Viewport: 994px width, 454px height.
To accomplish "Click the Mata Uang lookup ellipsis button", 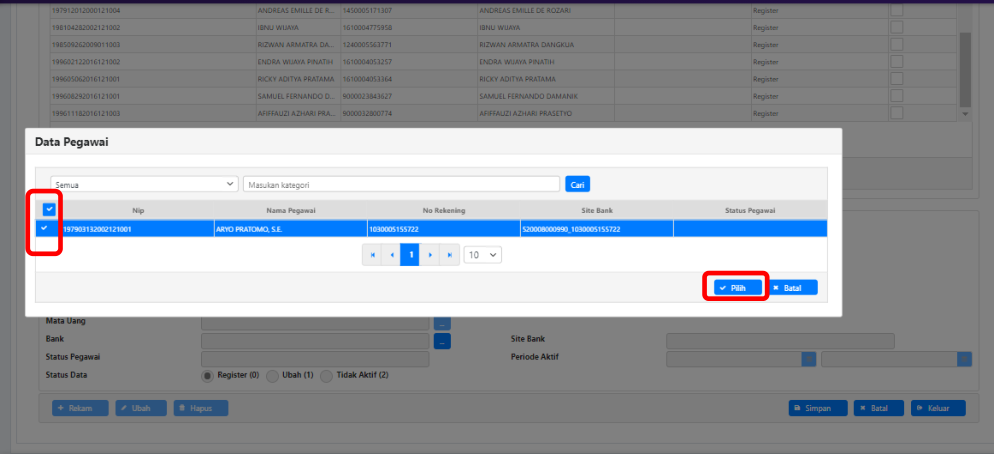I will click(x=442, y=323).
